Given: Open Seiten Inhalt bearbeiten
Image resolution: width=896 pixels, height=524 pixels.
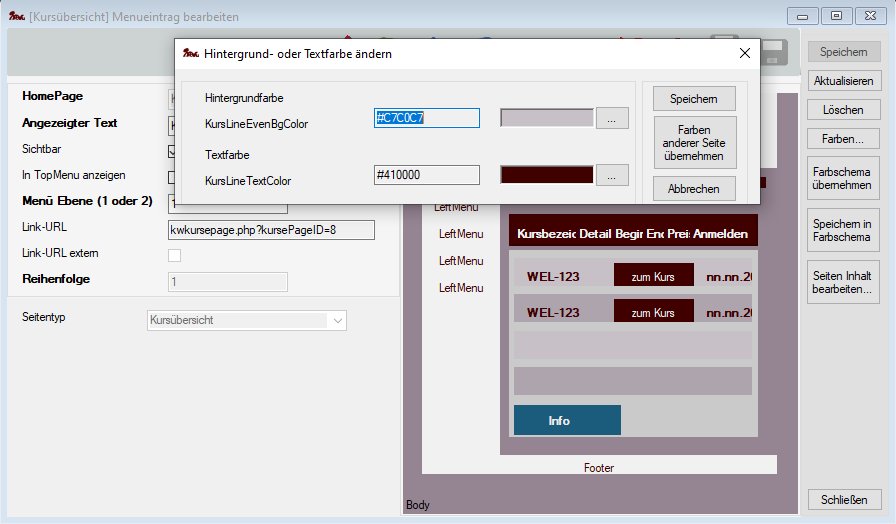Looking at the screenshot, I should (844, 282).
